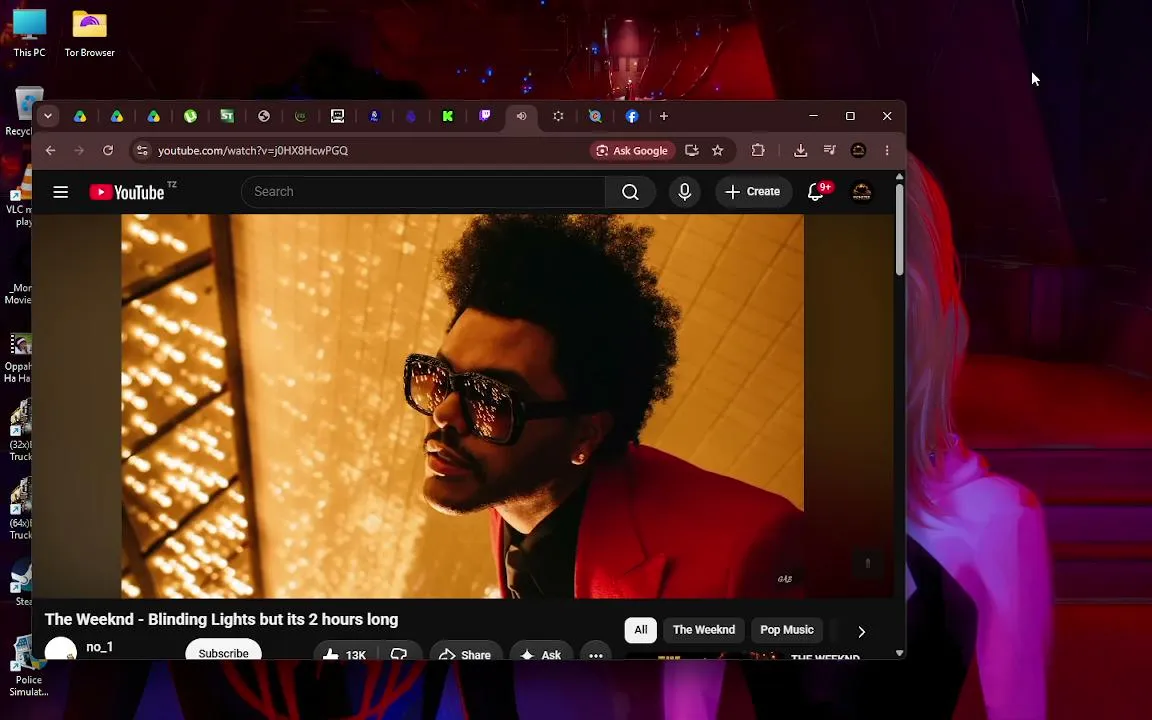This screenshot has height=720, width=1152.
Task: Switch to the uTorrent tab
Action: point(190,116)
